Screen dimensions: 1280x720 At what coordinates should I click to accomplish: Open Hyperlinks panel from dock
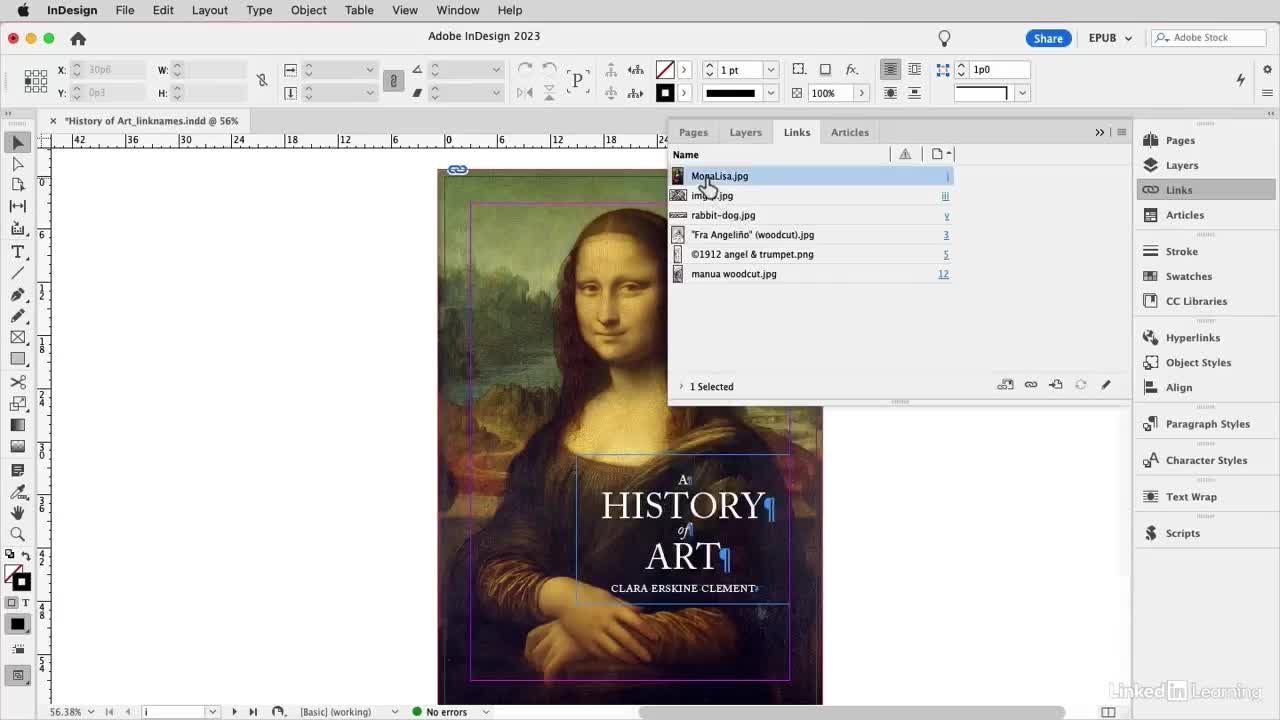pyautogui.click(x=1192, y=338)
